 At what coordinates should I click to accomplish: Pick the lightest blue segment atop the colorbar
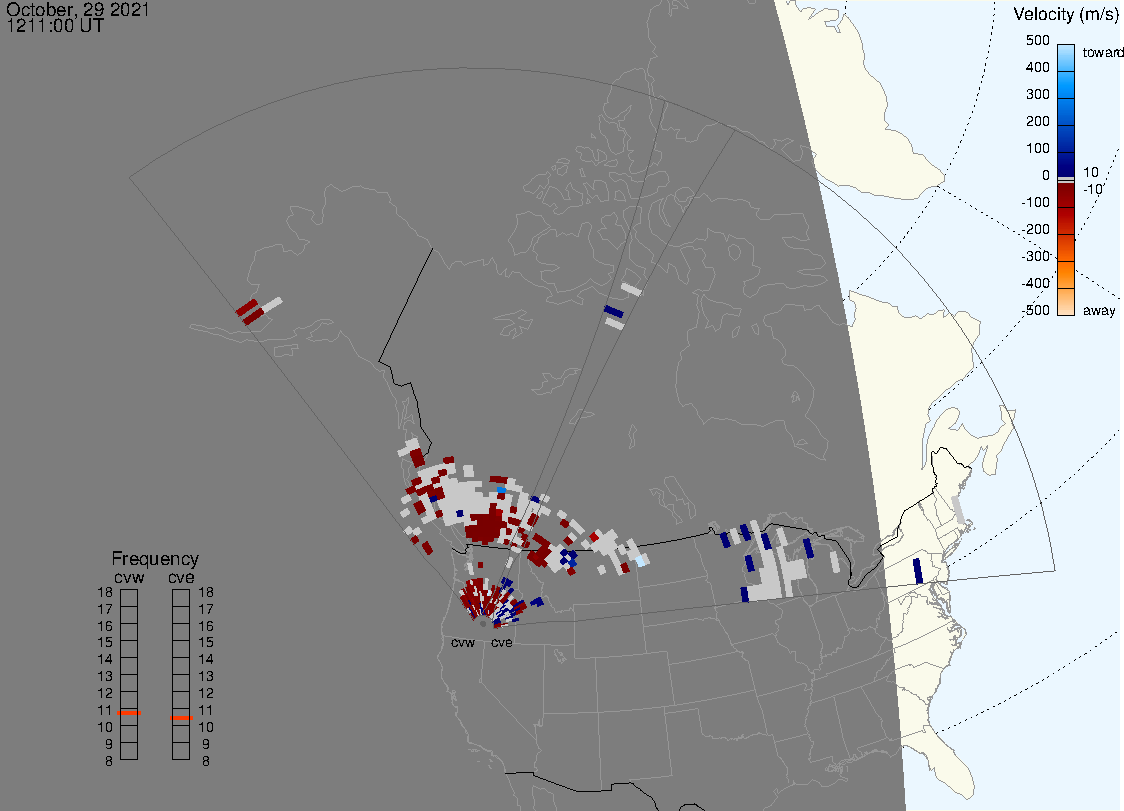pos(1066,57)
